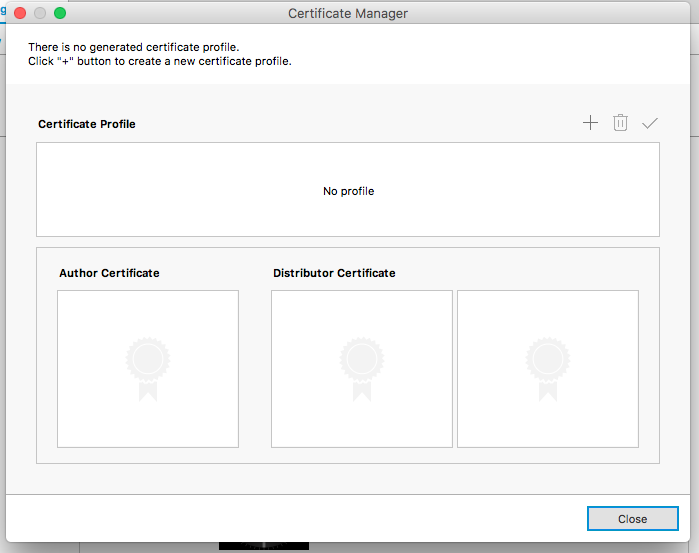Click blank area left of the Close button

(300, 518)
